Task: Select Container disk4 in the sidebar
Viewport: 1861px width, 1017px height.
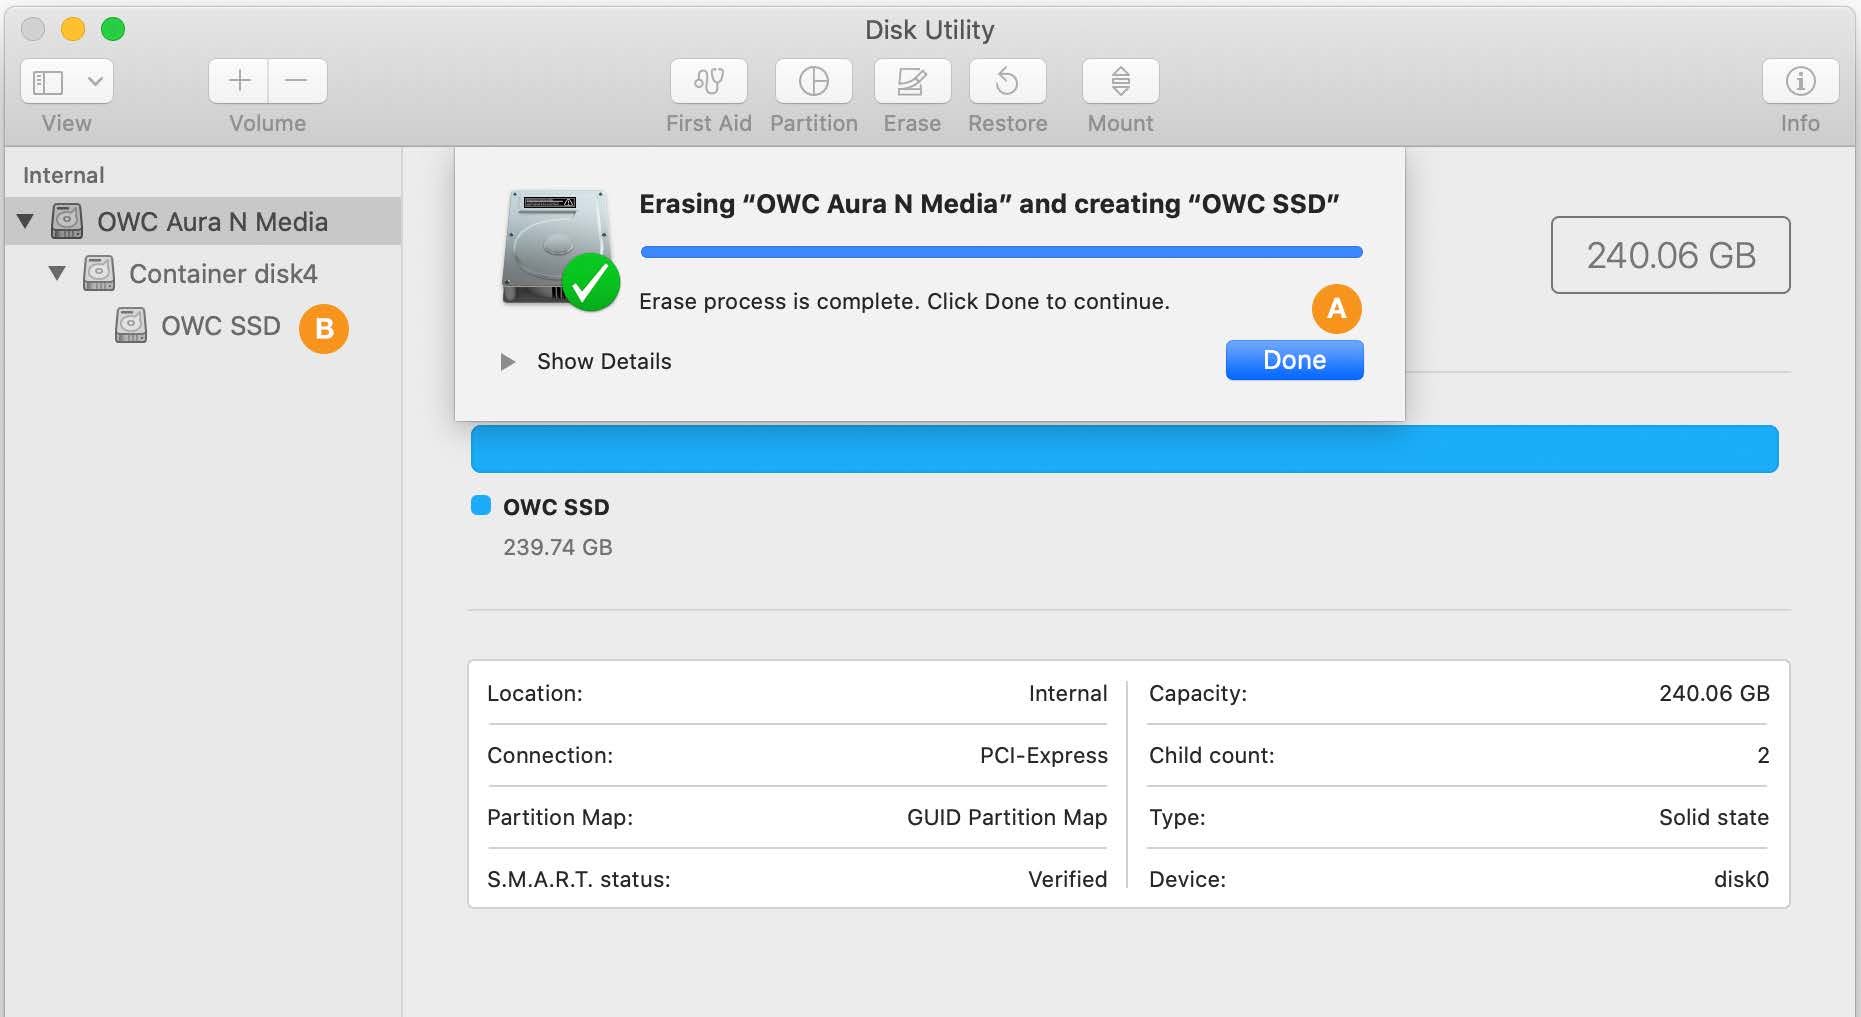Action: click(223, 273)
